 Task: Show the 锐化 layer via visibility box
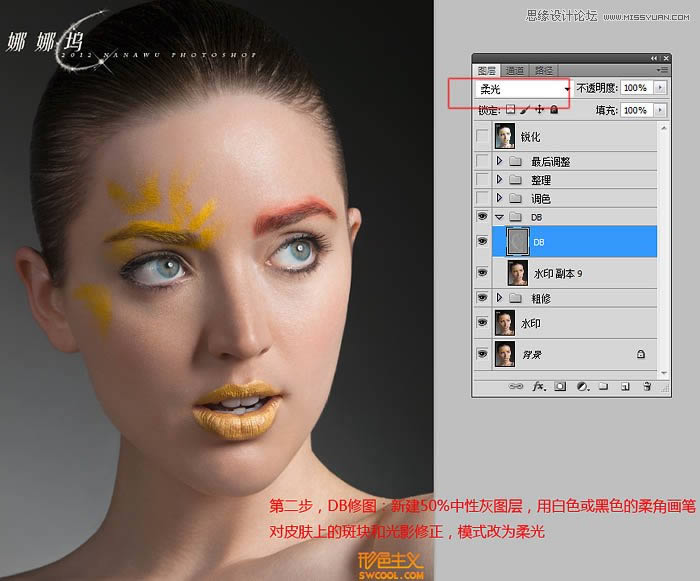(x=484, y=137)
